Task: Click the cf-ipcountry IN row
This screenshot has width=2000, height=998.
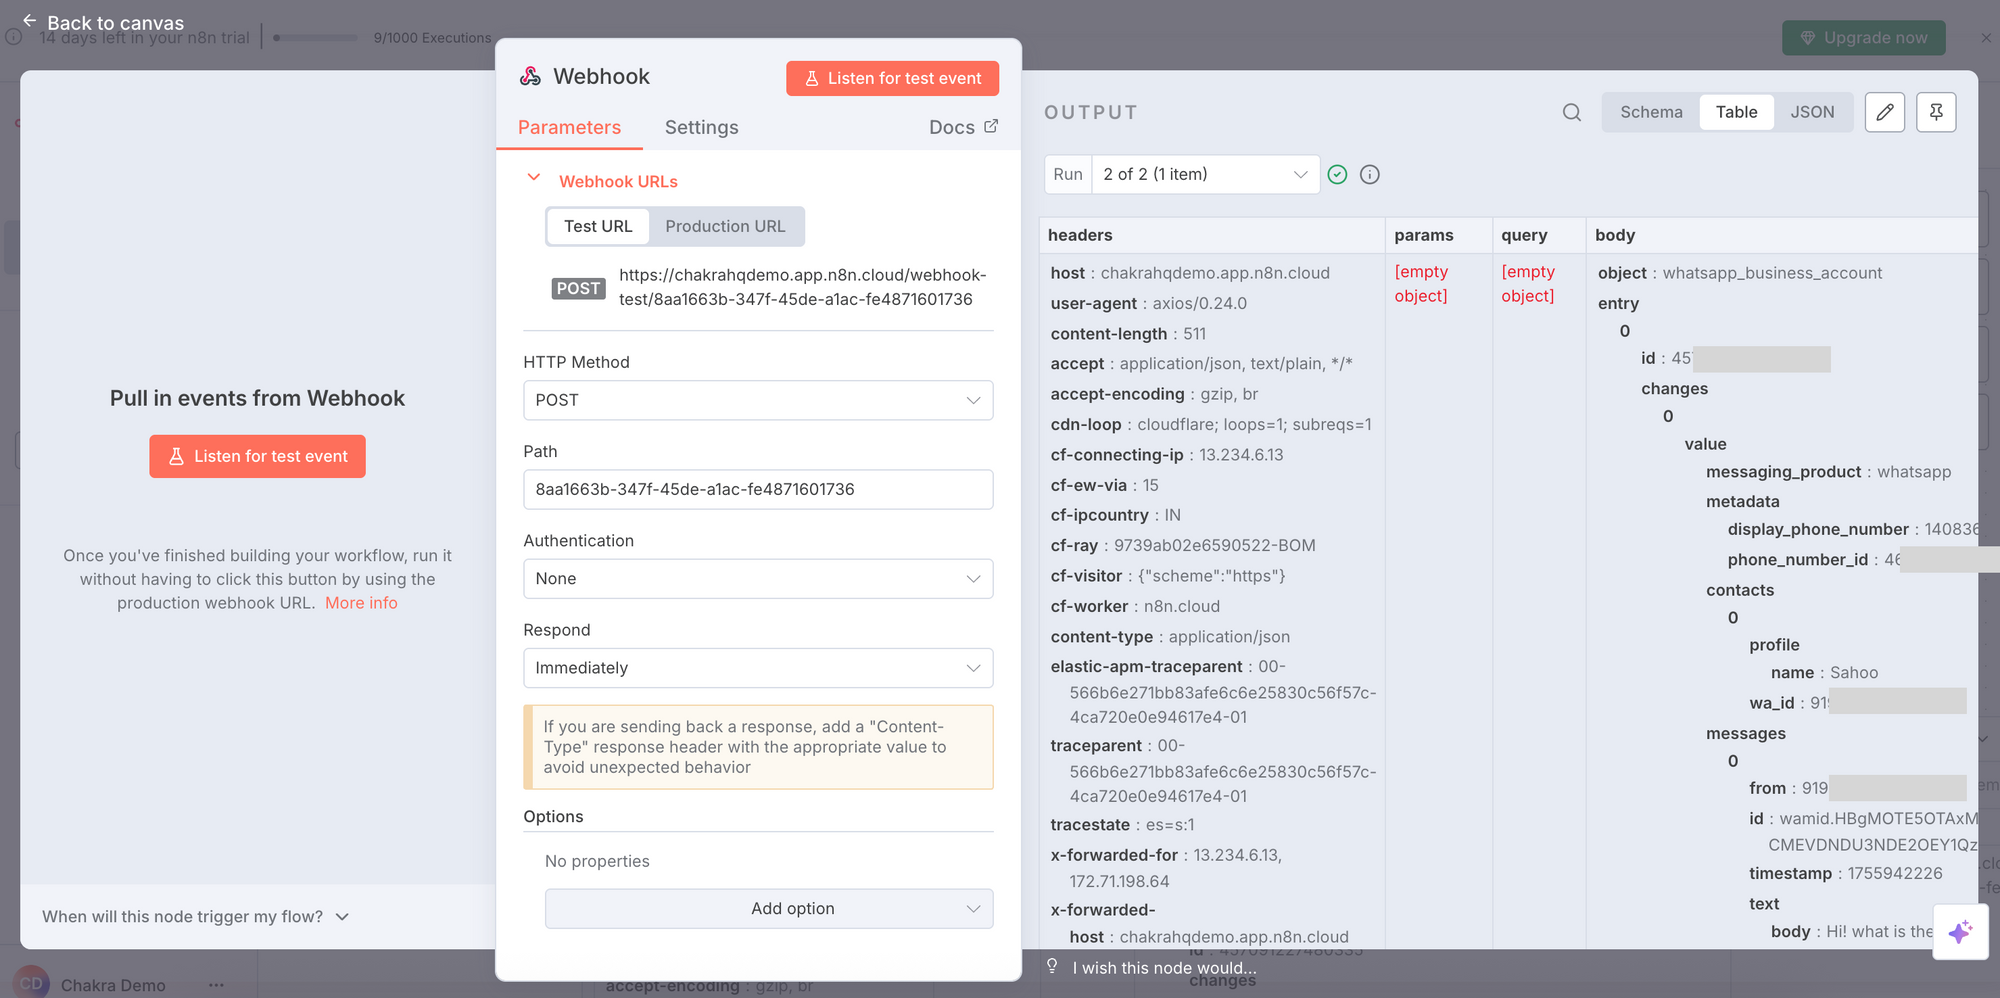Action: pyautogui.click(x=1115, y=515)
